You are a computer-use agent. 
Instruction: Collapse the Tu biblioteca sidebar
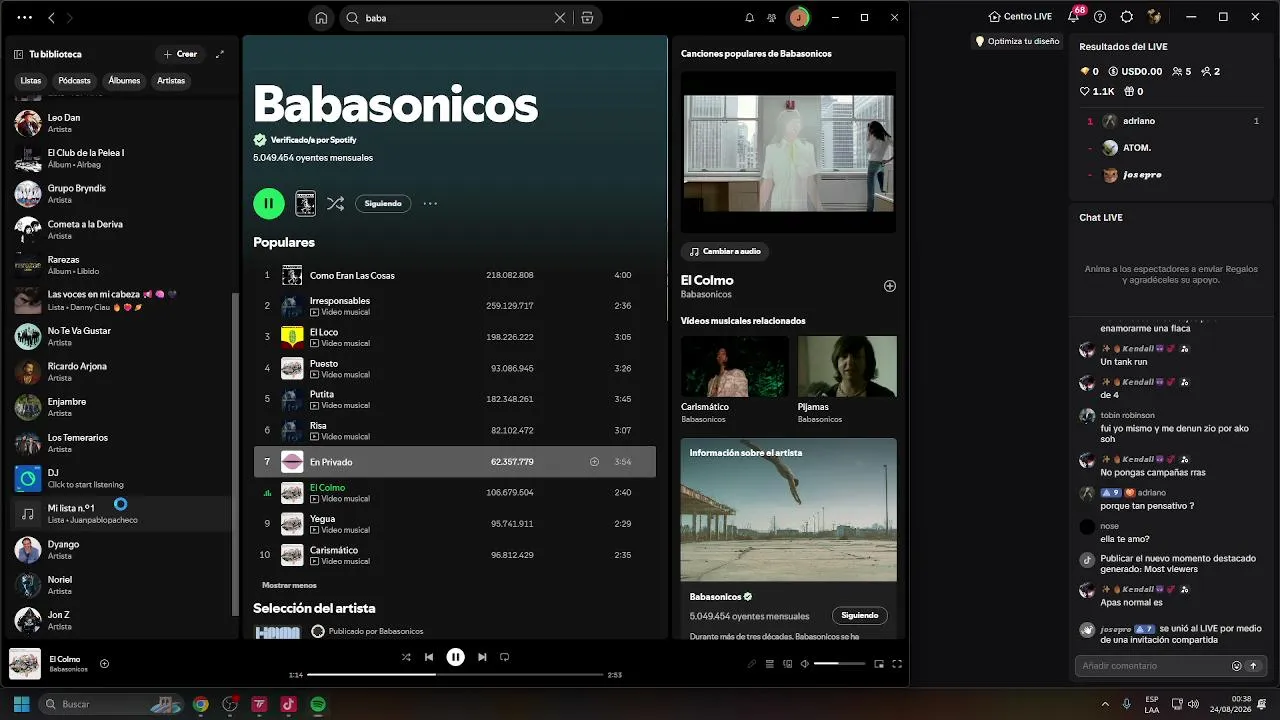tap(18, 54)
